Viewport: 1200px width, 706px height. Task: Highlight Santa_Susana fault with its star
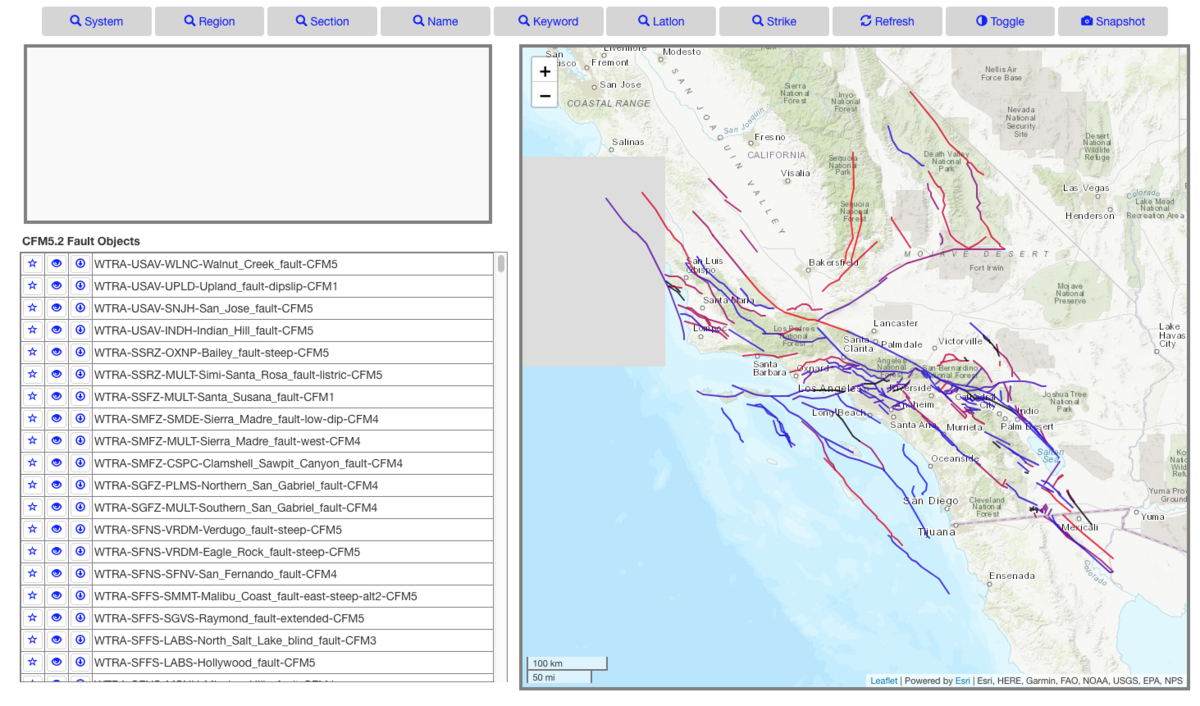pyautogui.click(x=32, y=397)
